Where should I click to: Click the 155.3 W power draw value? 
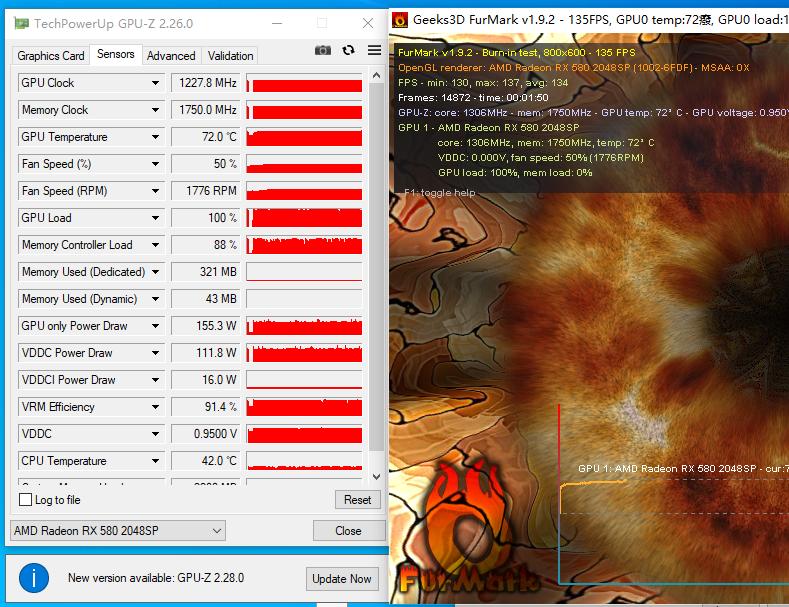point(205,326)
